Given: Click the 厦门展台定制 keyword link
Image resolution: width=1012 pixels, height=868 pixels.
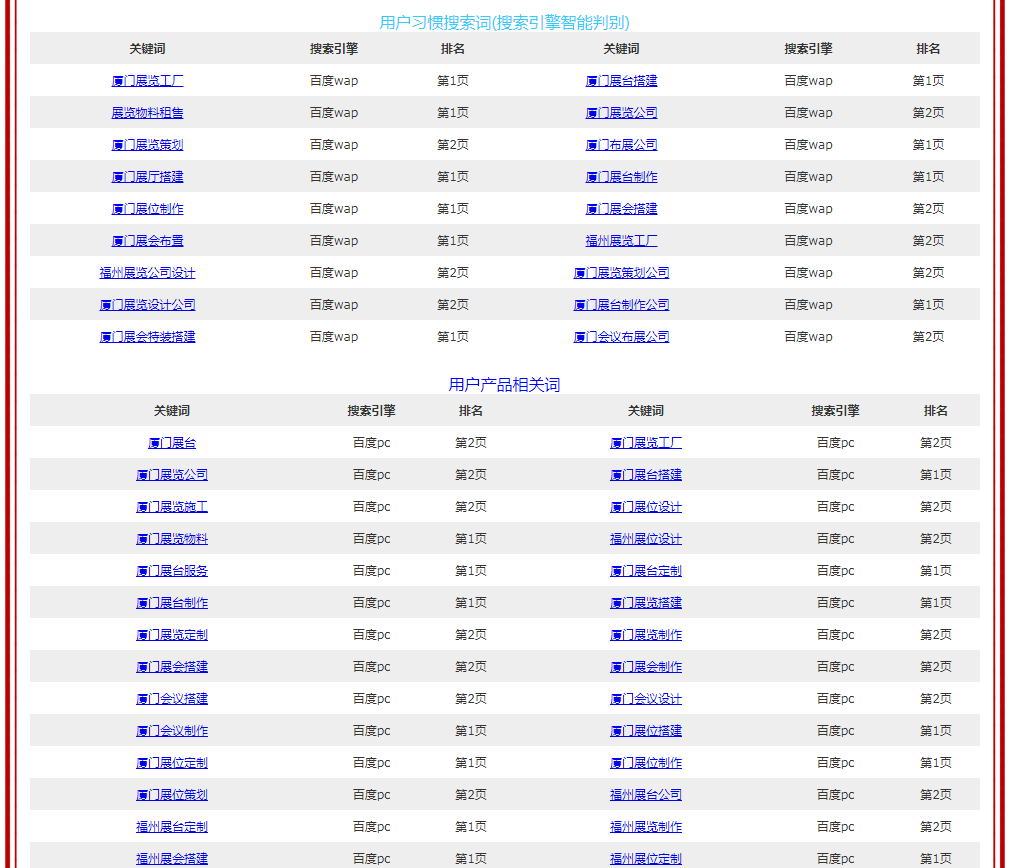Looking at the screenshot, I should point(646,571).
